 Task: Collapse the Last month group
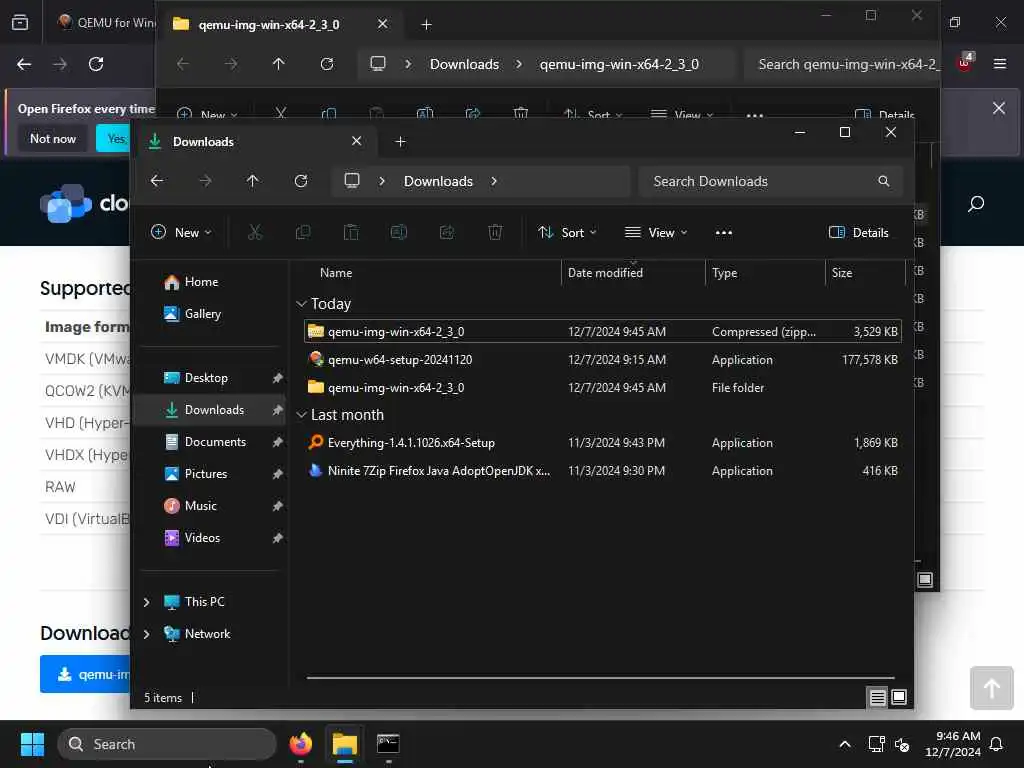[301, 415]
